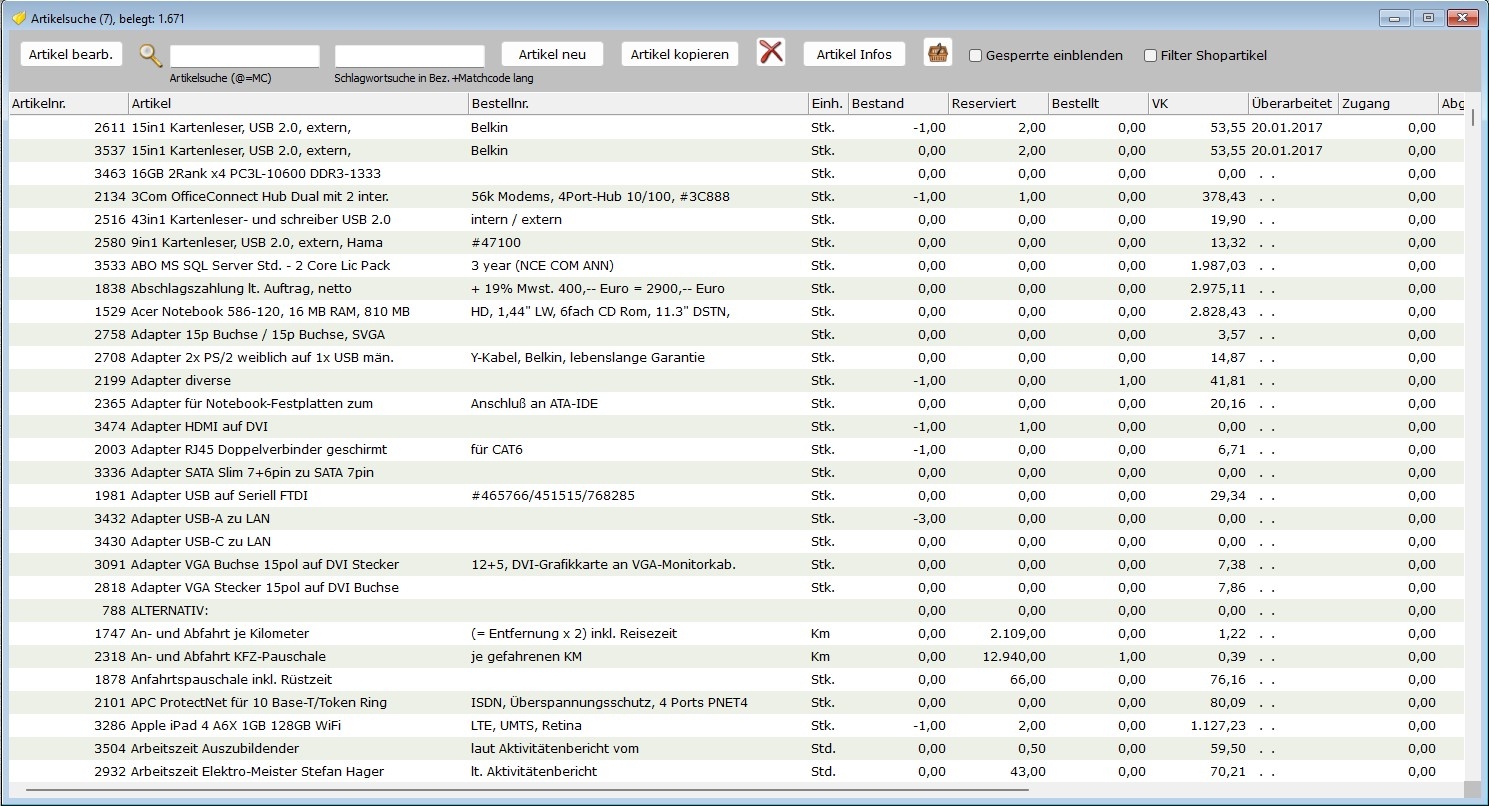Viewport: 1489px width, 806px height.
Task: Focus the Artikelsuche input field
Action: pos(245,56)
